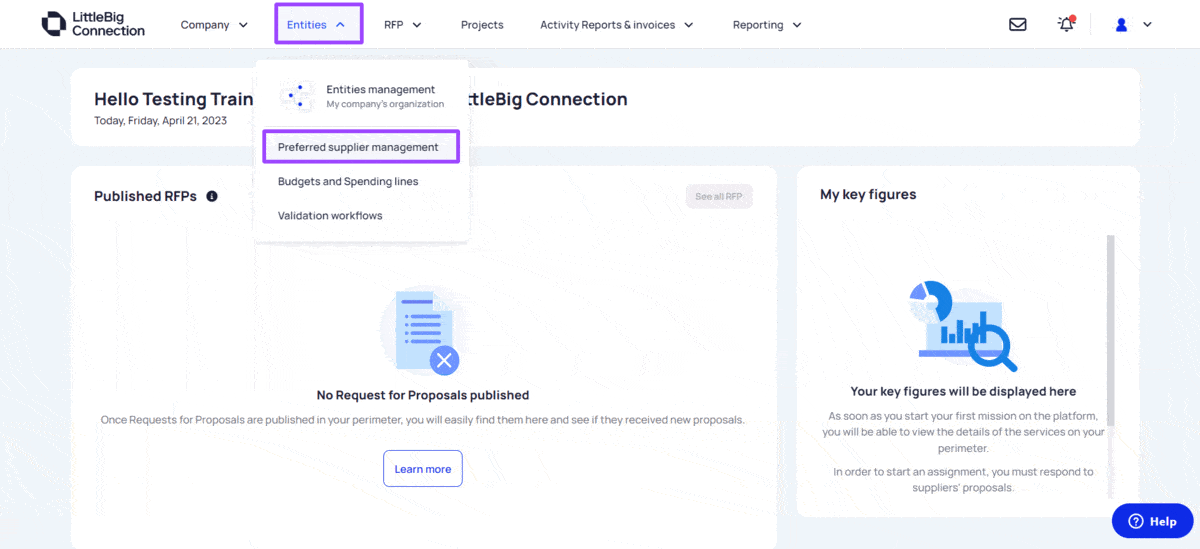Open the Company menu
The image size is (1200, 549).
tap(214, 25)
